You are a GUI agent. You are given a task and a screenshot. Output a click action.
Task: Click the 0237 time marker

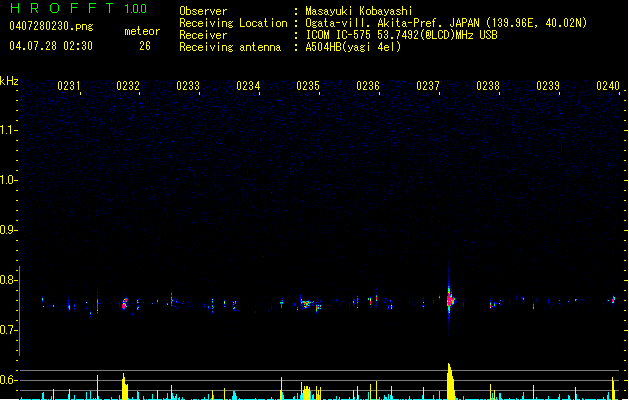428,86
